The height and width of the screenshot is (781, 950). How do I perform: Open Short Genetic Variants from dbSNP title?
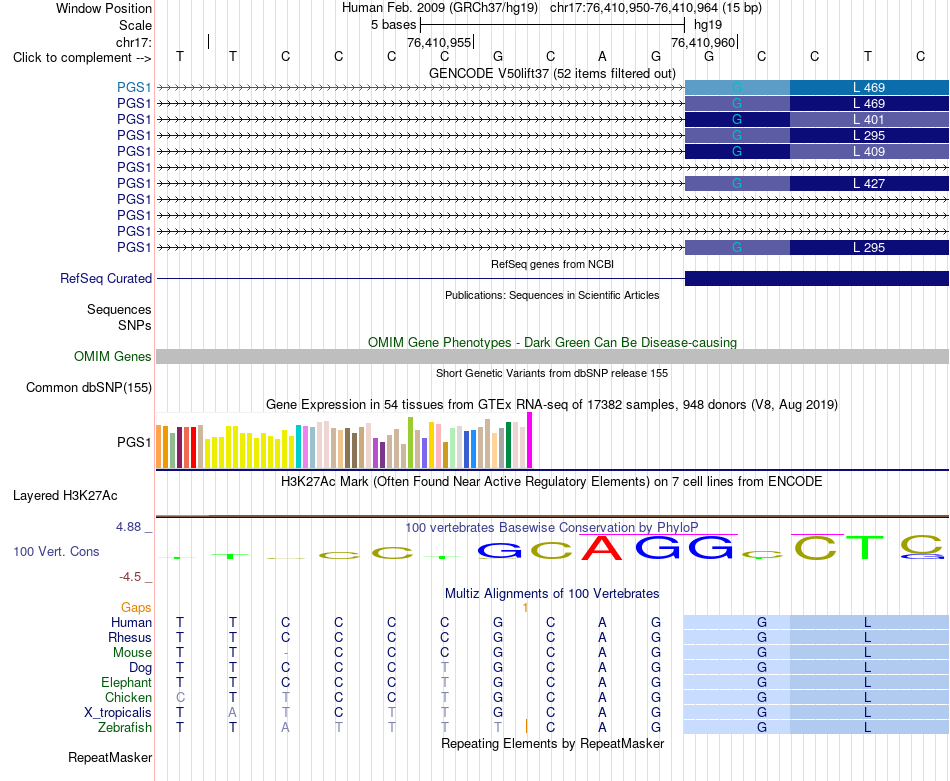(x=552, y=373)
